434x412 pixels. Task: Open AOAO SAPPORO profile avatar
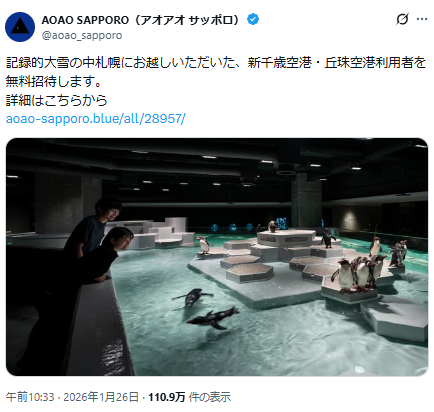(x=20, y=27)
